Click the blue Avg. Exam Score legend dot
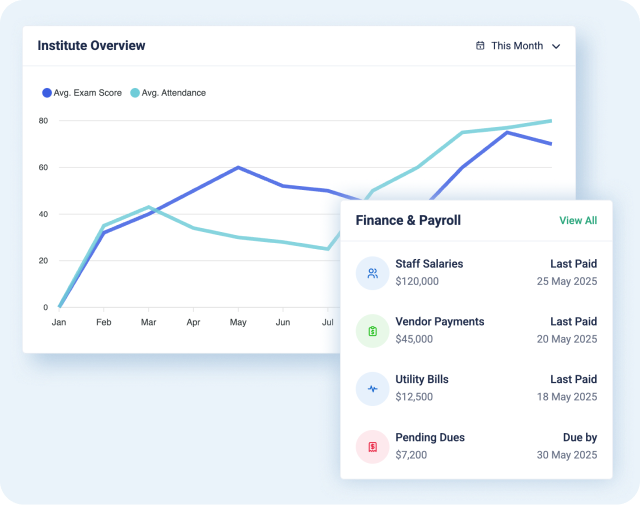Viewport: 640px width, 505px height. (46, 93)
